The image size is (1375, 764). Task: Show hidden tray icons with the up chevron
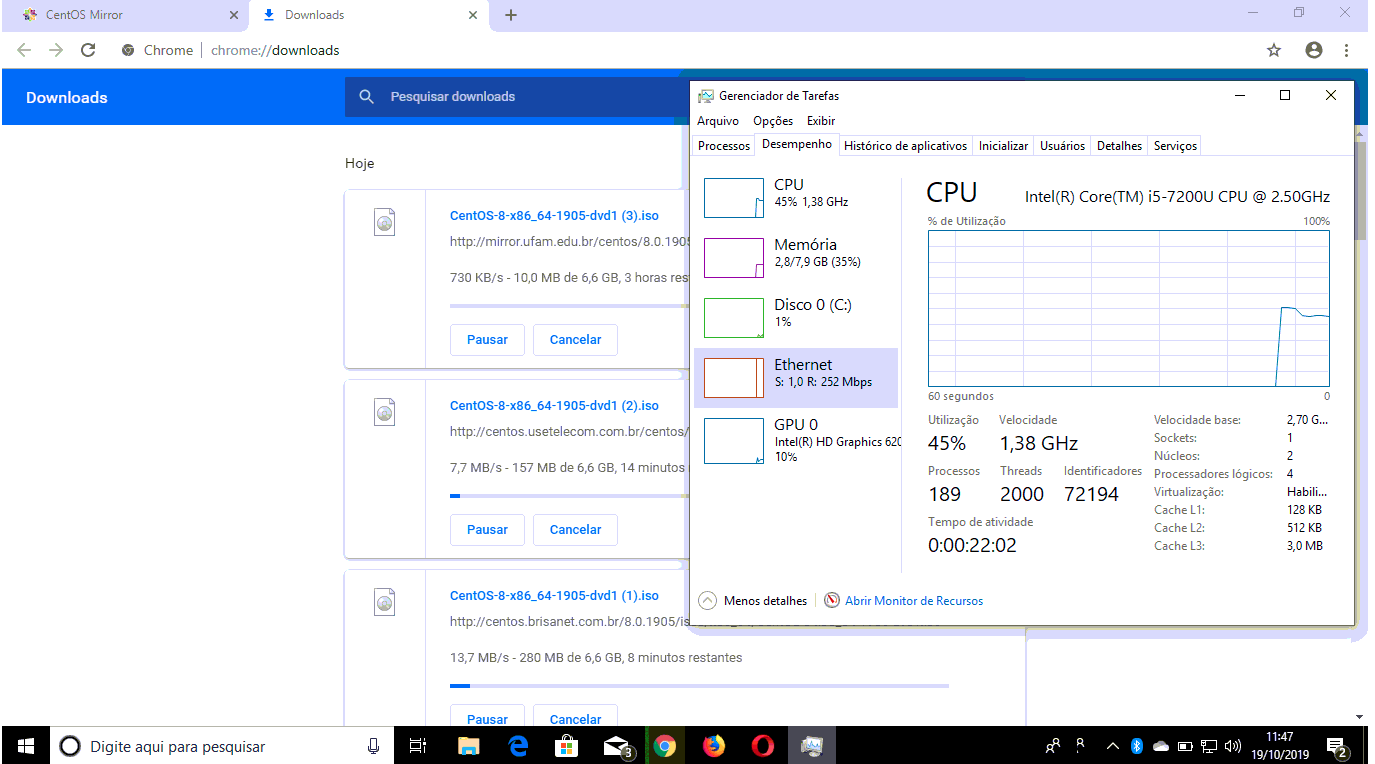1113,746
